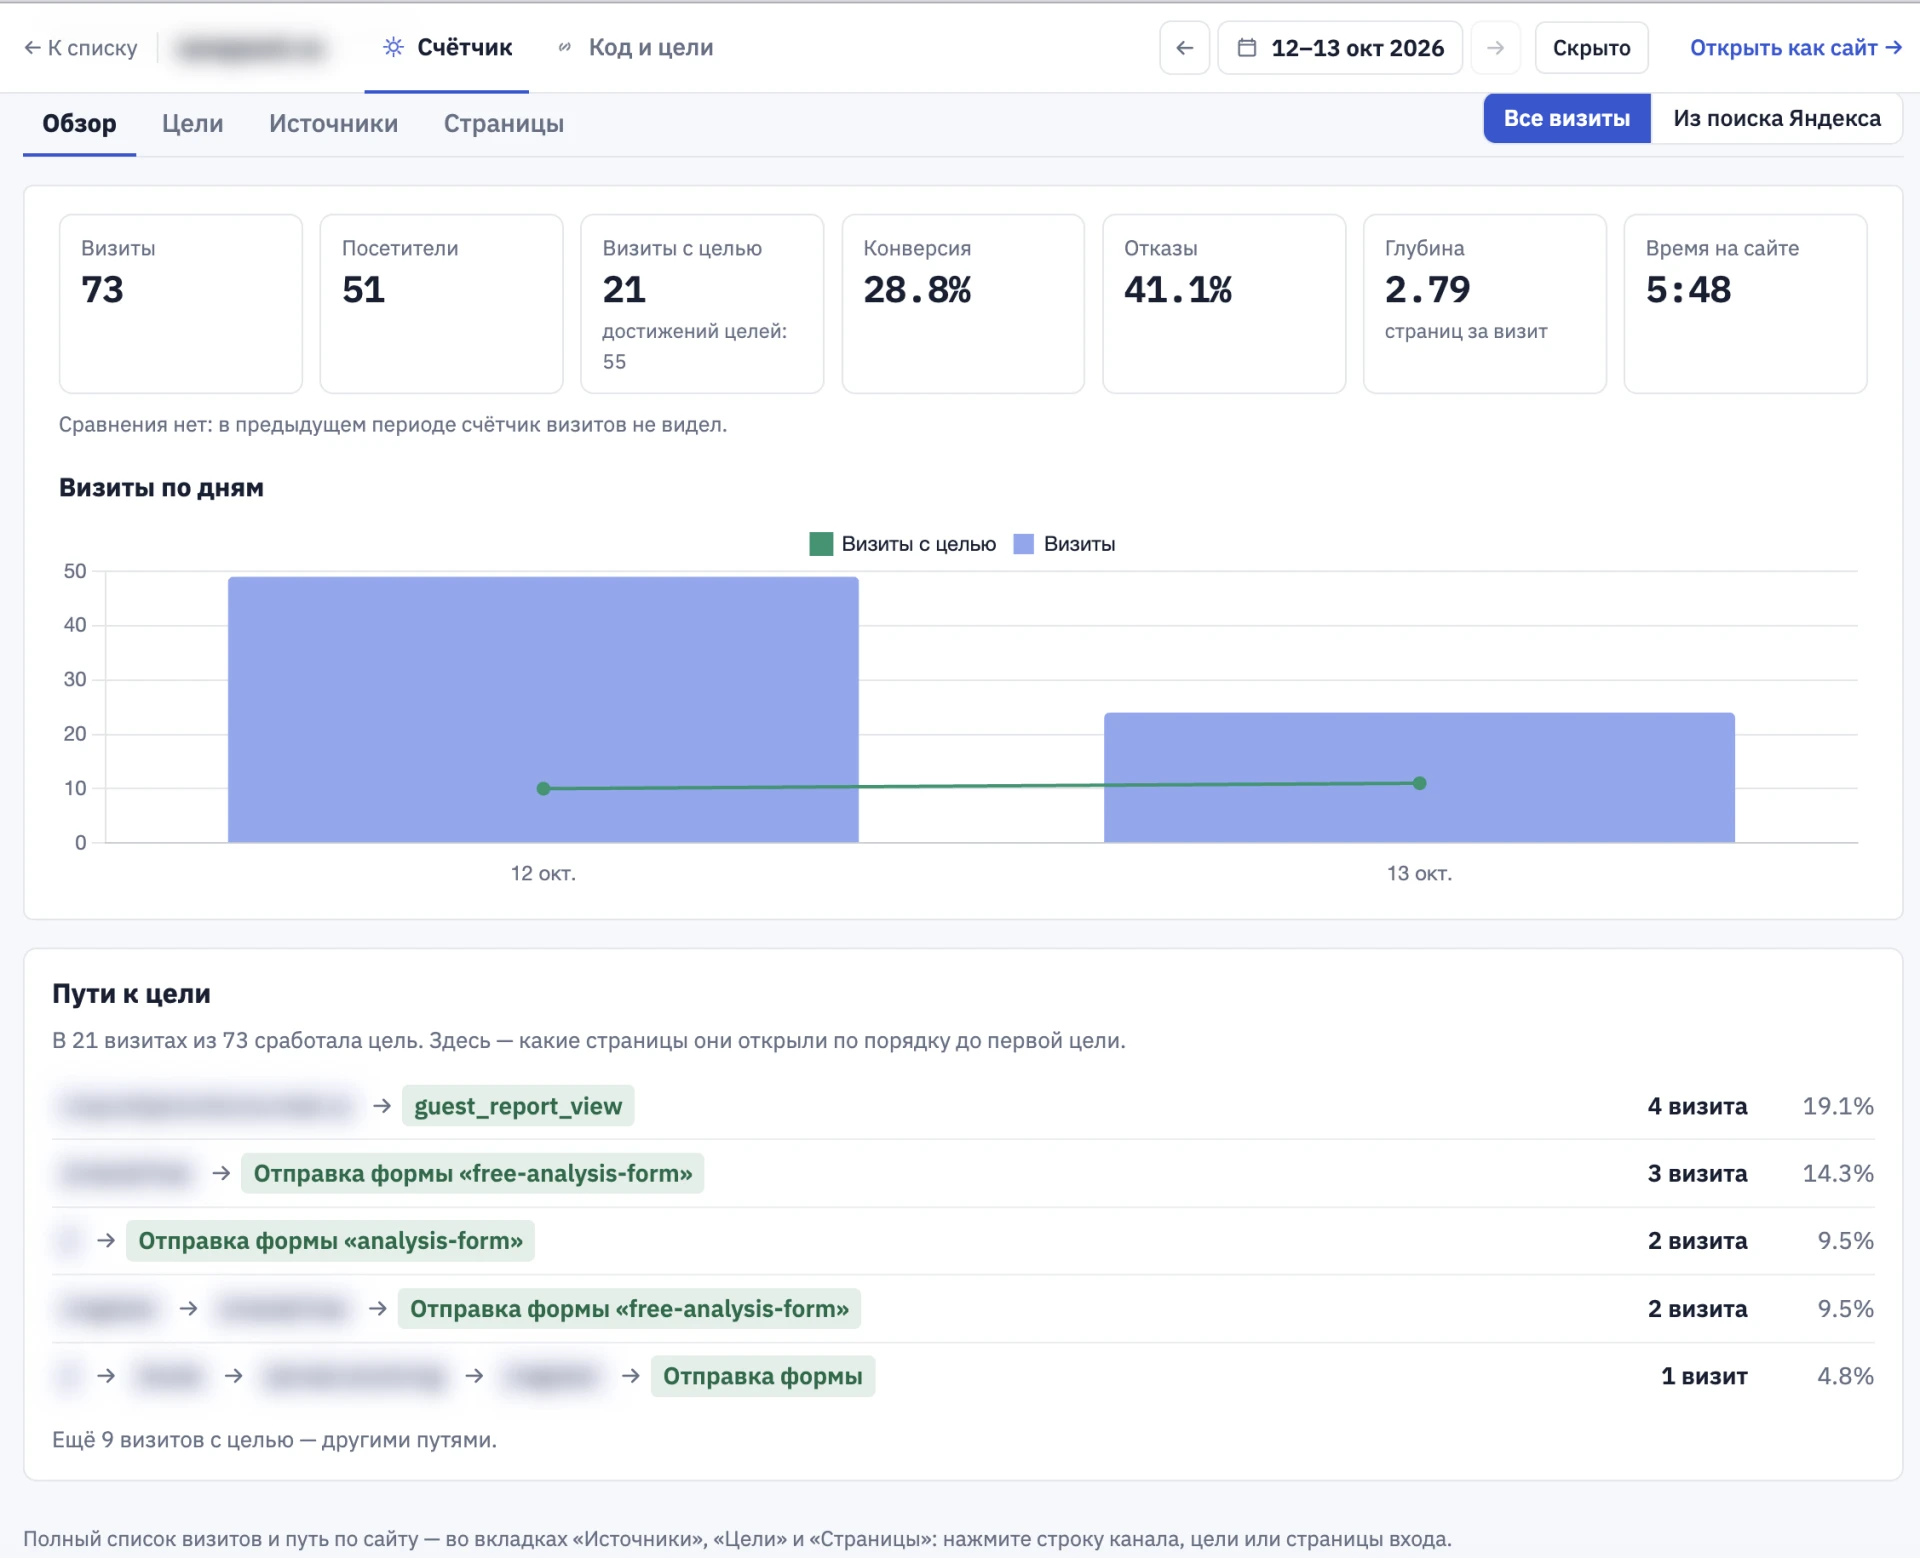Screen dimensions: 1920x1558
Task: Click the 14.3% value
Action: click(1838, 1173)
